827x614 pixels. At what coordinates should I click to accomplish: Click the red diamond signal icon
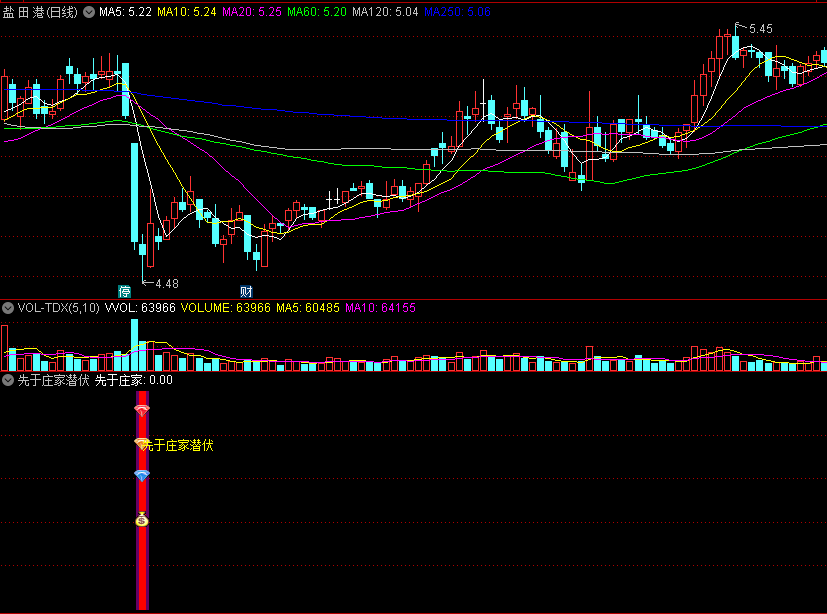pyautogui.click(x=142, y=410)
